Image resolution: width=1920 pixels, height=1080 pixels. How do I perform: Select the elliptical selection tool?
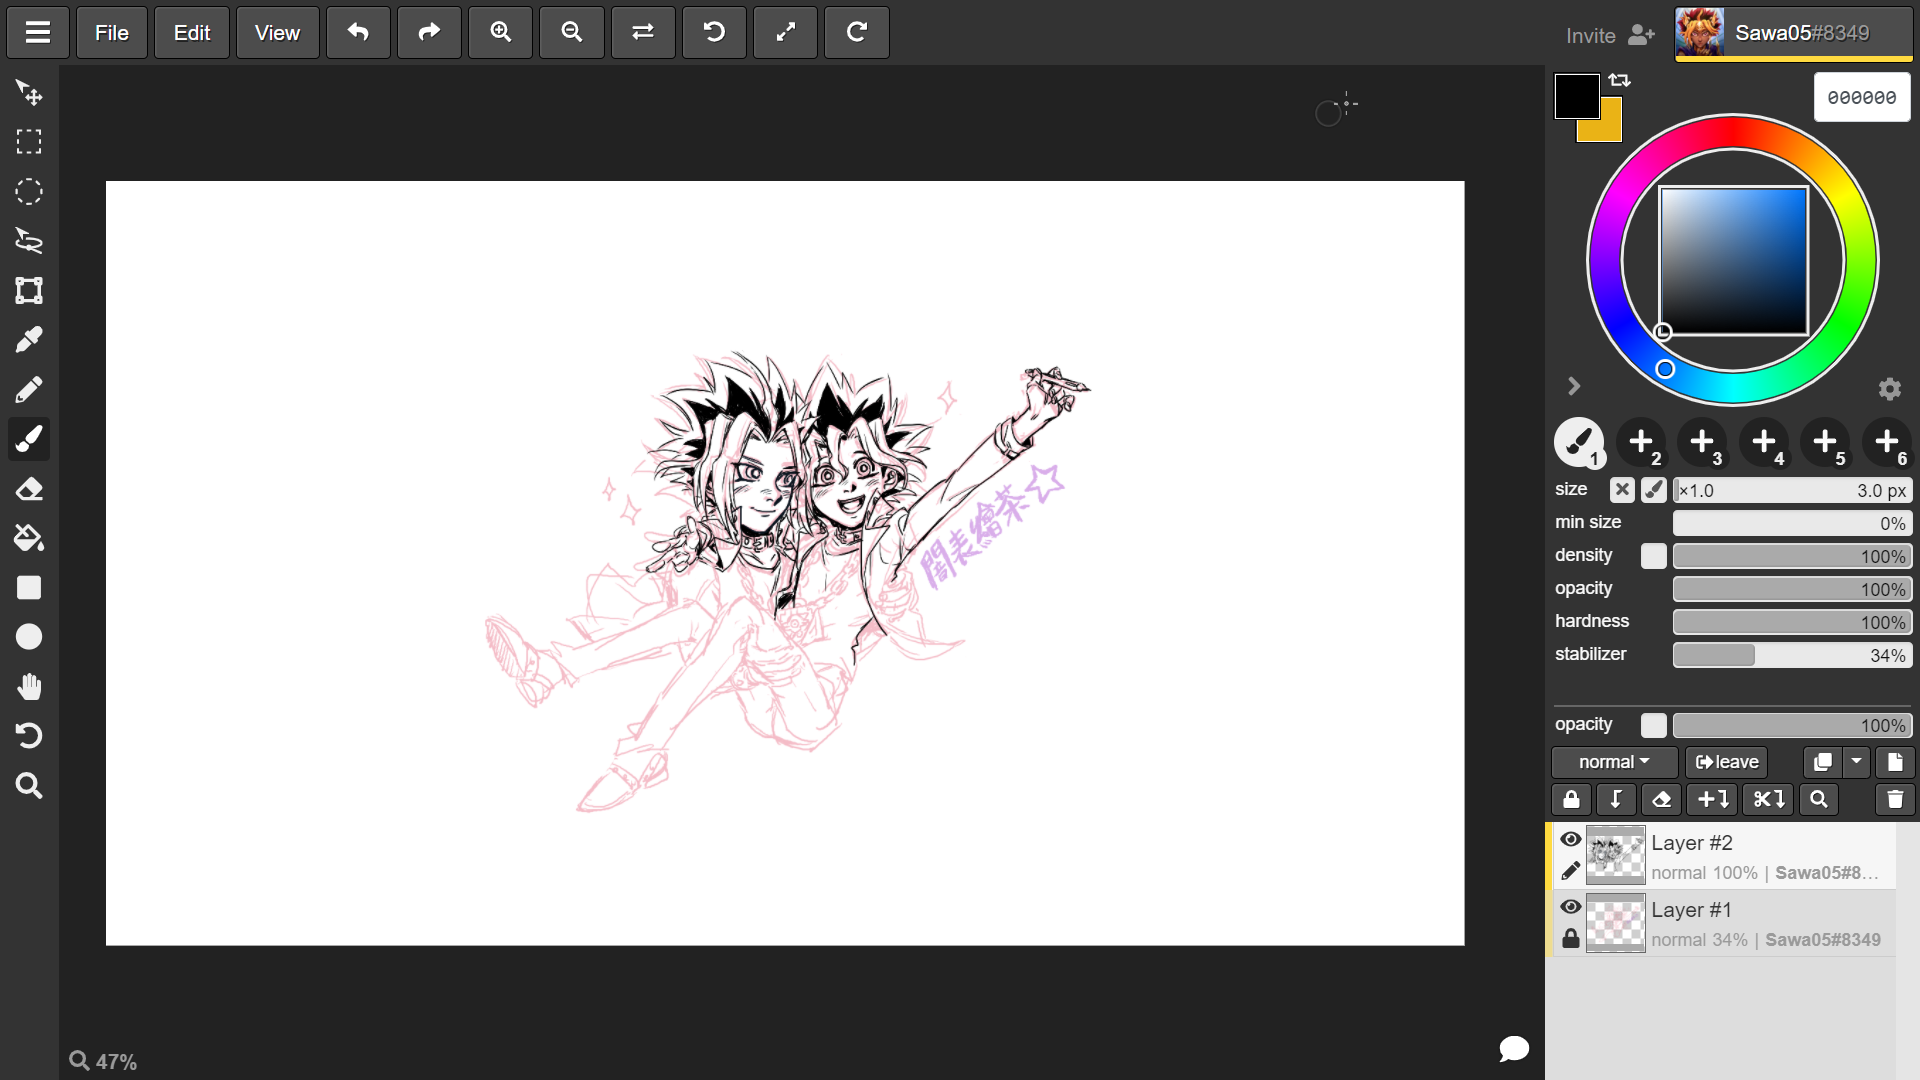coord(29,191)
